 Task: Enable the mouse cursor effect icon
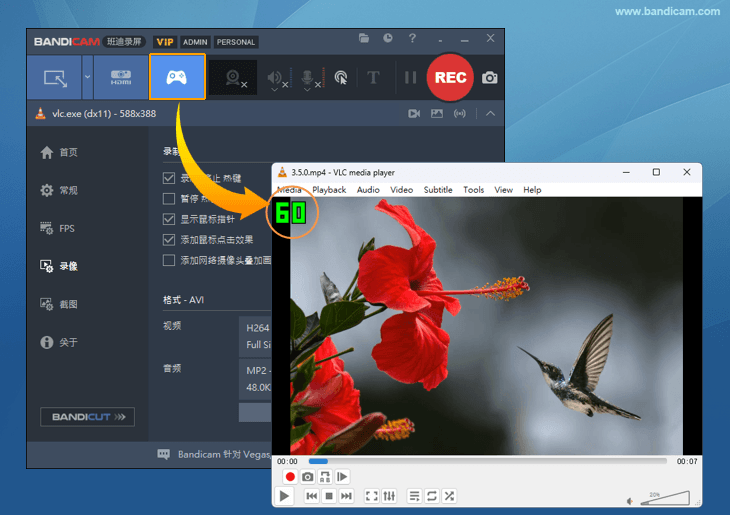click(340, 78)
